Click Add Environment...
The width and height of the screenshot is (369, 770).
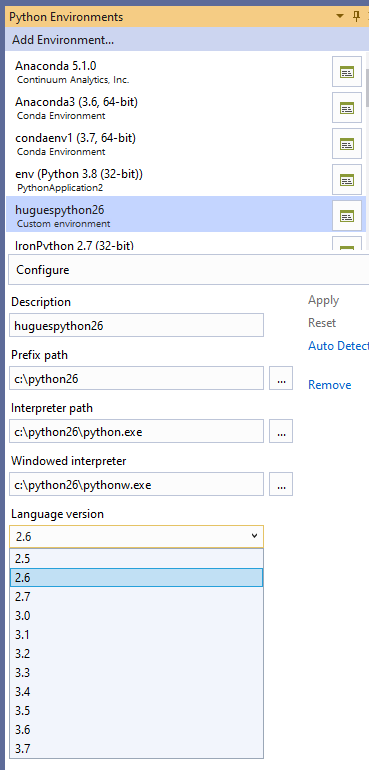tap(63, 40)
